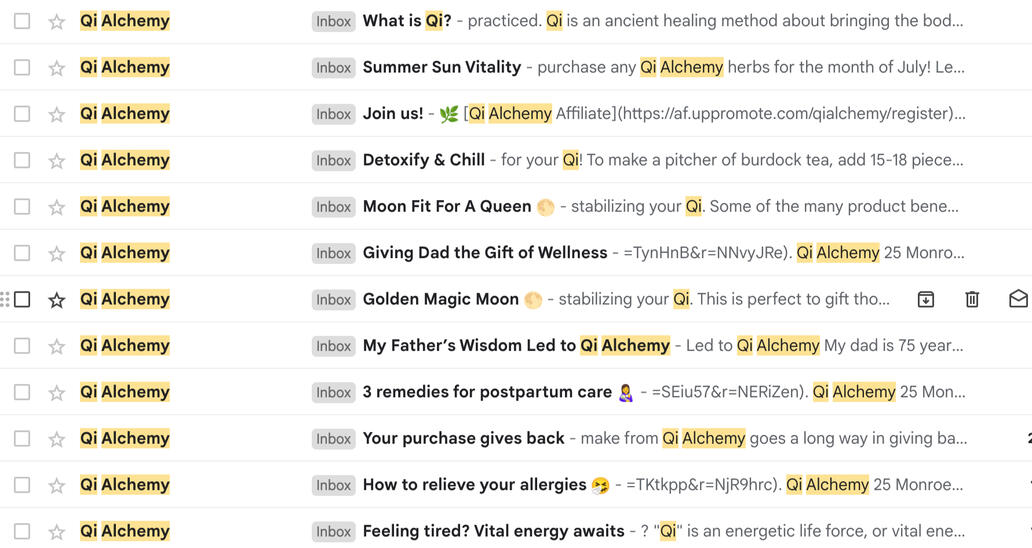This screenshot has width=1032, height=548.
Task: Delete the Golden Magic Moon email
Action: 972,299
